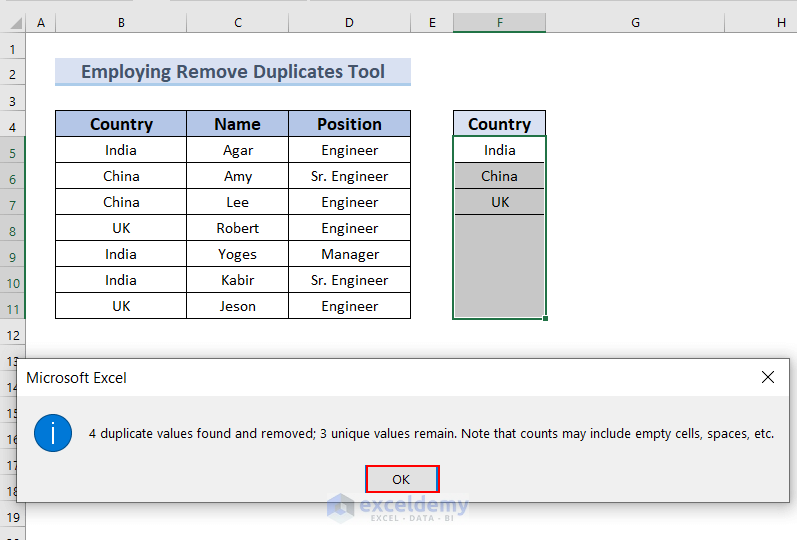Screen dimensions: 797x540
Task: Click the Jeson name cell
Action: tap(237, 306)
